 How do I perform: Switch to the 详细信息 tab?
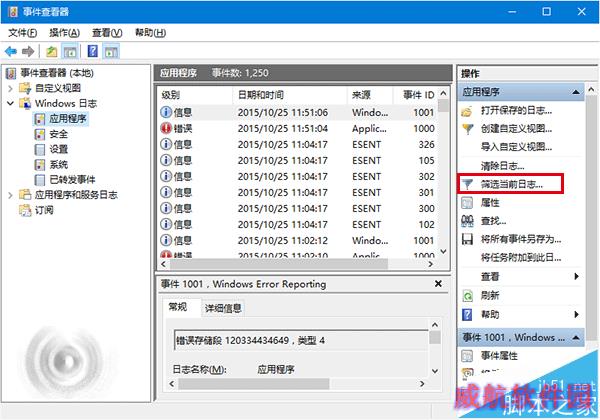tap(223, 308)
